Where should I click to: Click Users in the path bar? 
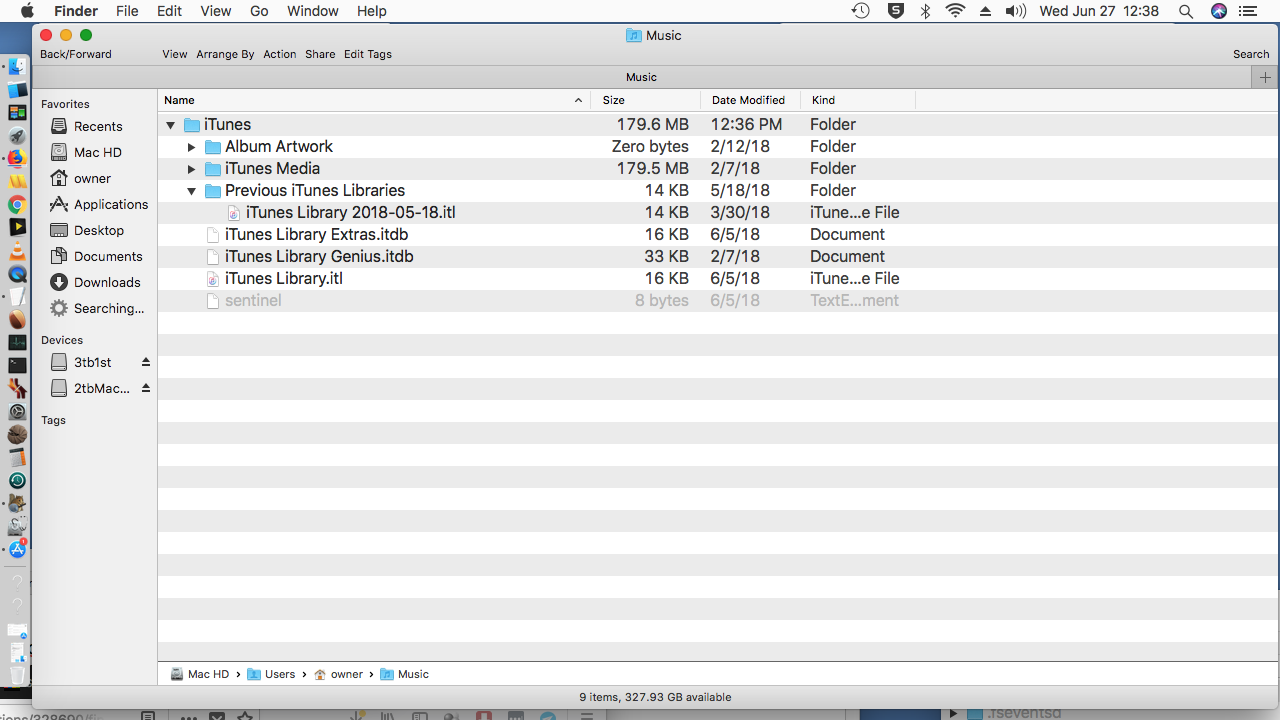pos(279,674)
